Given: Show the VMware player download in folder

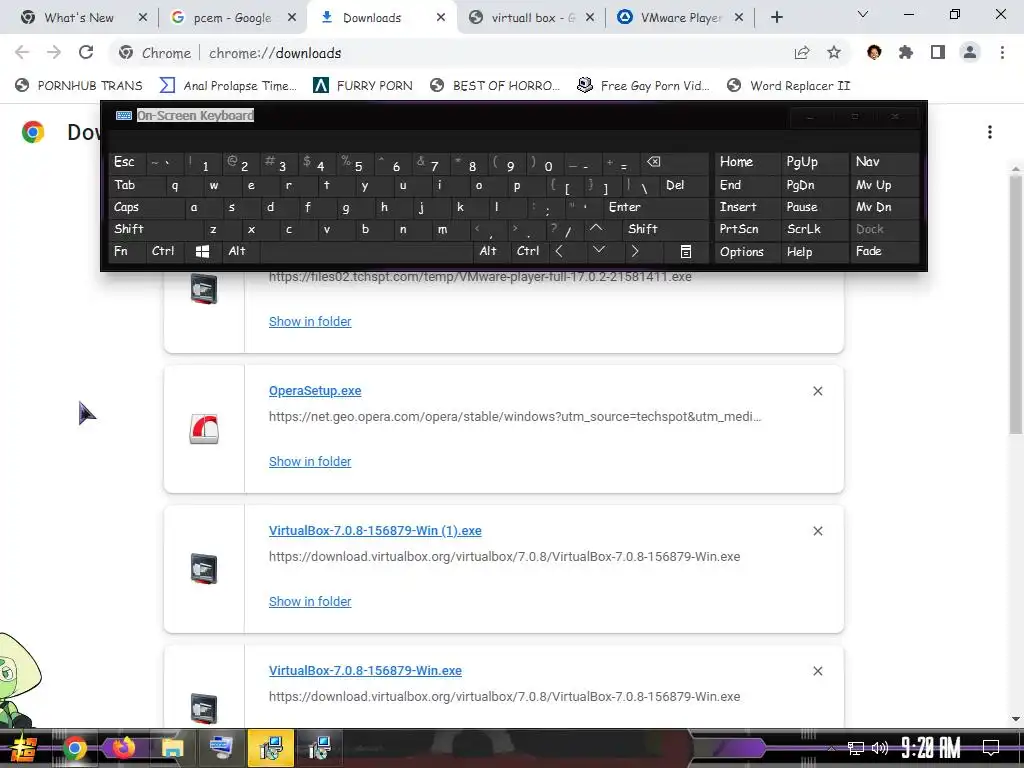Looking at the screenshot, I should (310, 321).
